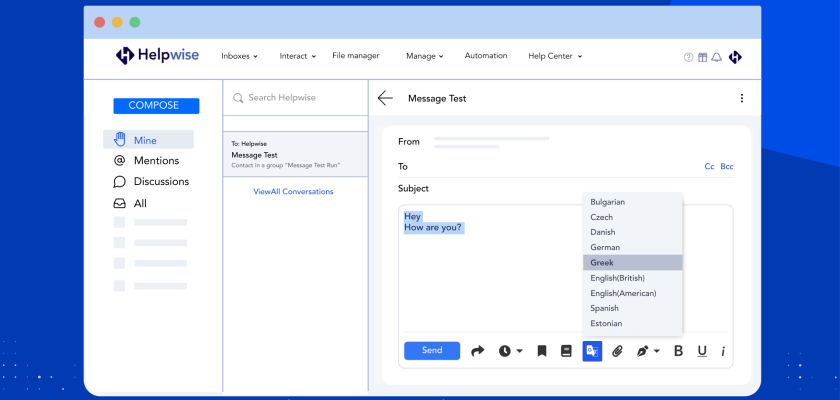The height and width of the screenshot is (400, 840).
Task: Click the attachment paperclip icon
Action: 617,351
